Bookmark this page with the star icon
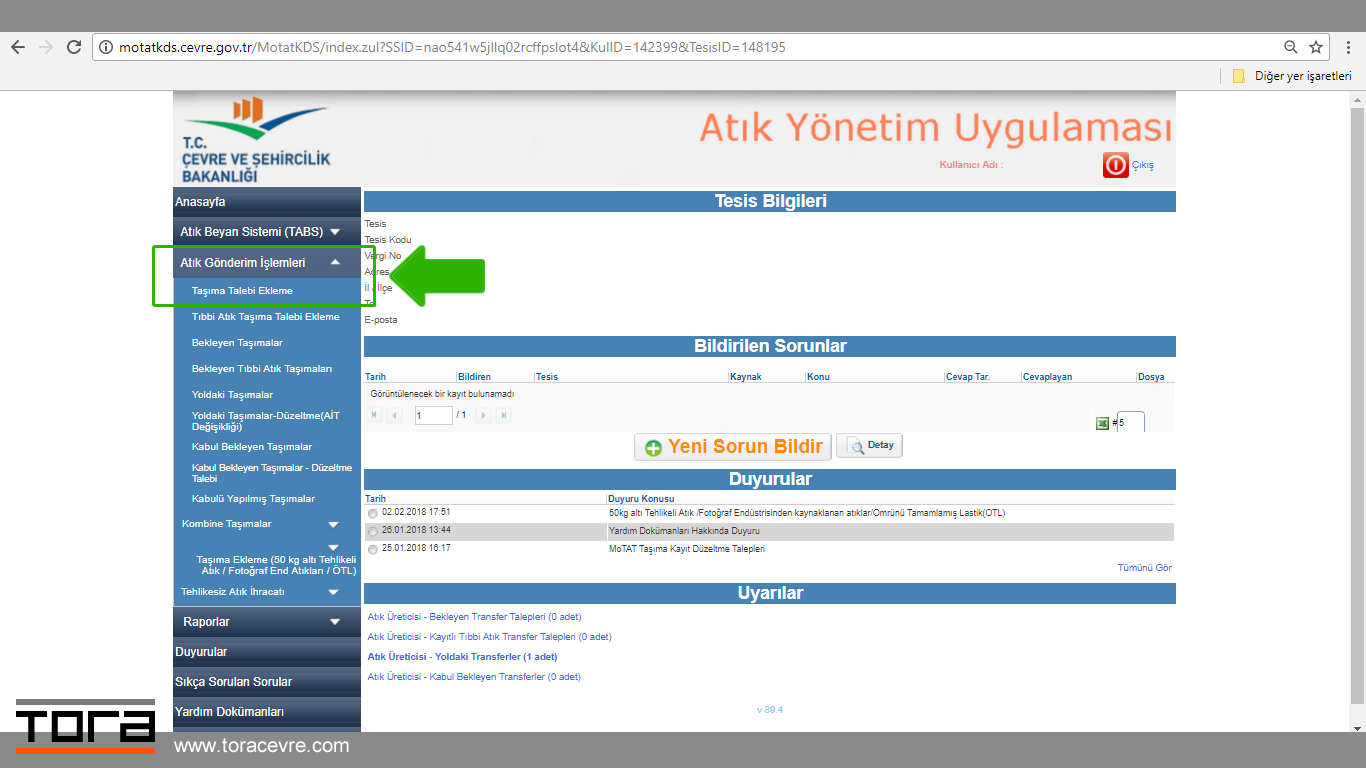This screenshot has width=1366, height=768. click(x=1316, y=47)
